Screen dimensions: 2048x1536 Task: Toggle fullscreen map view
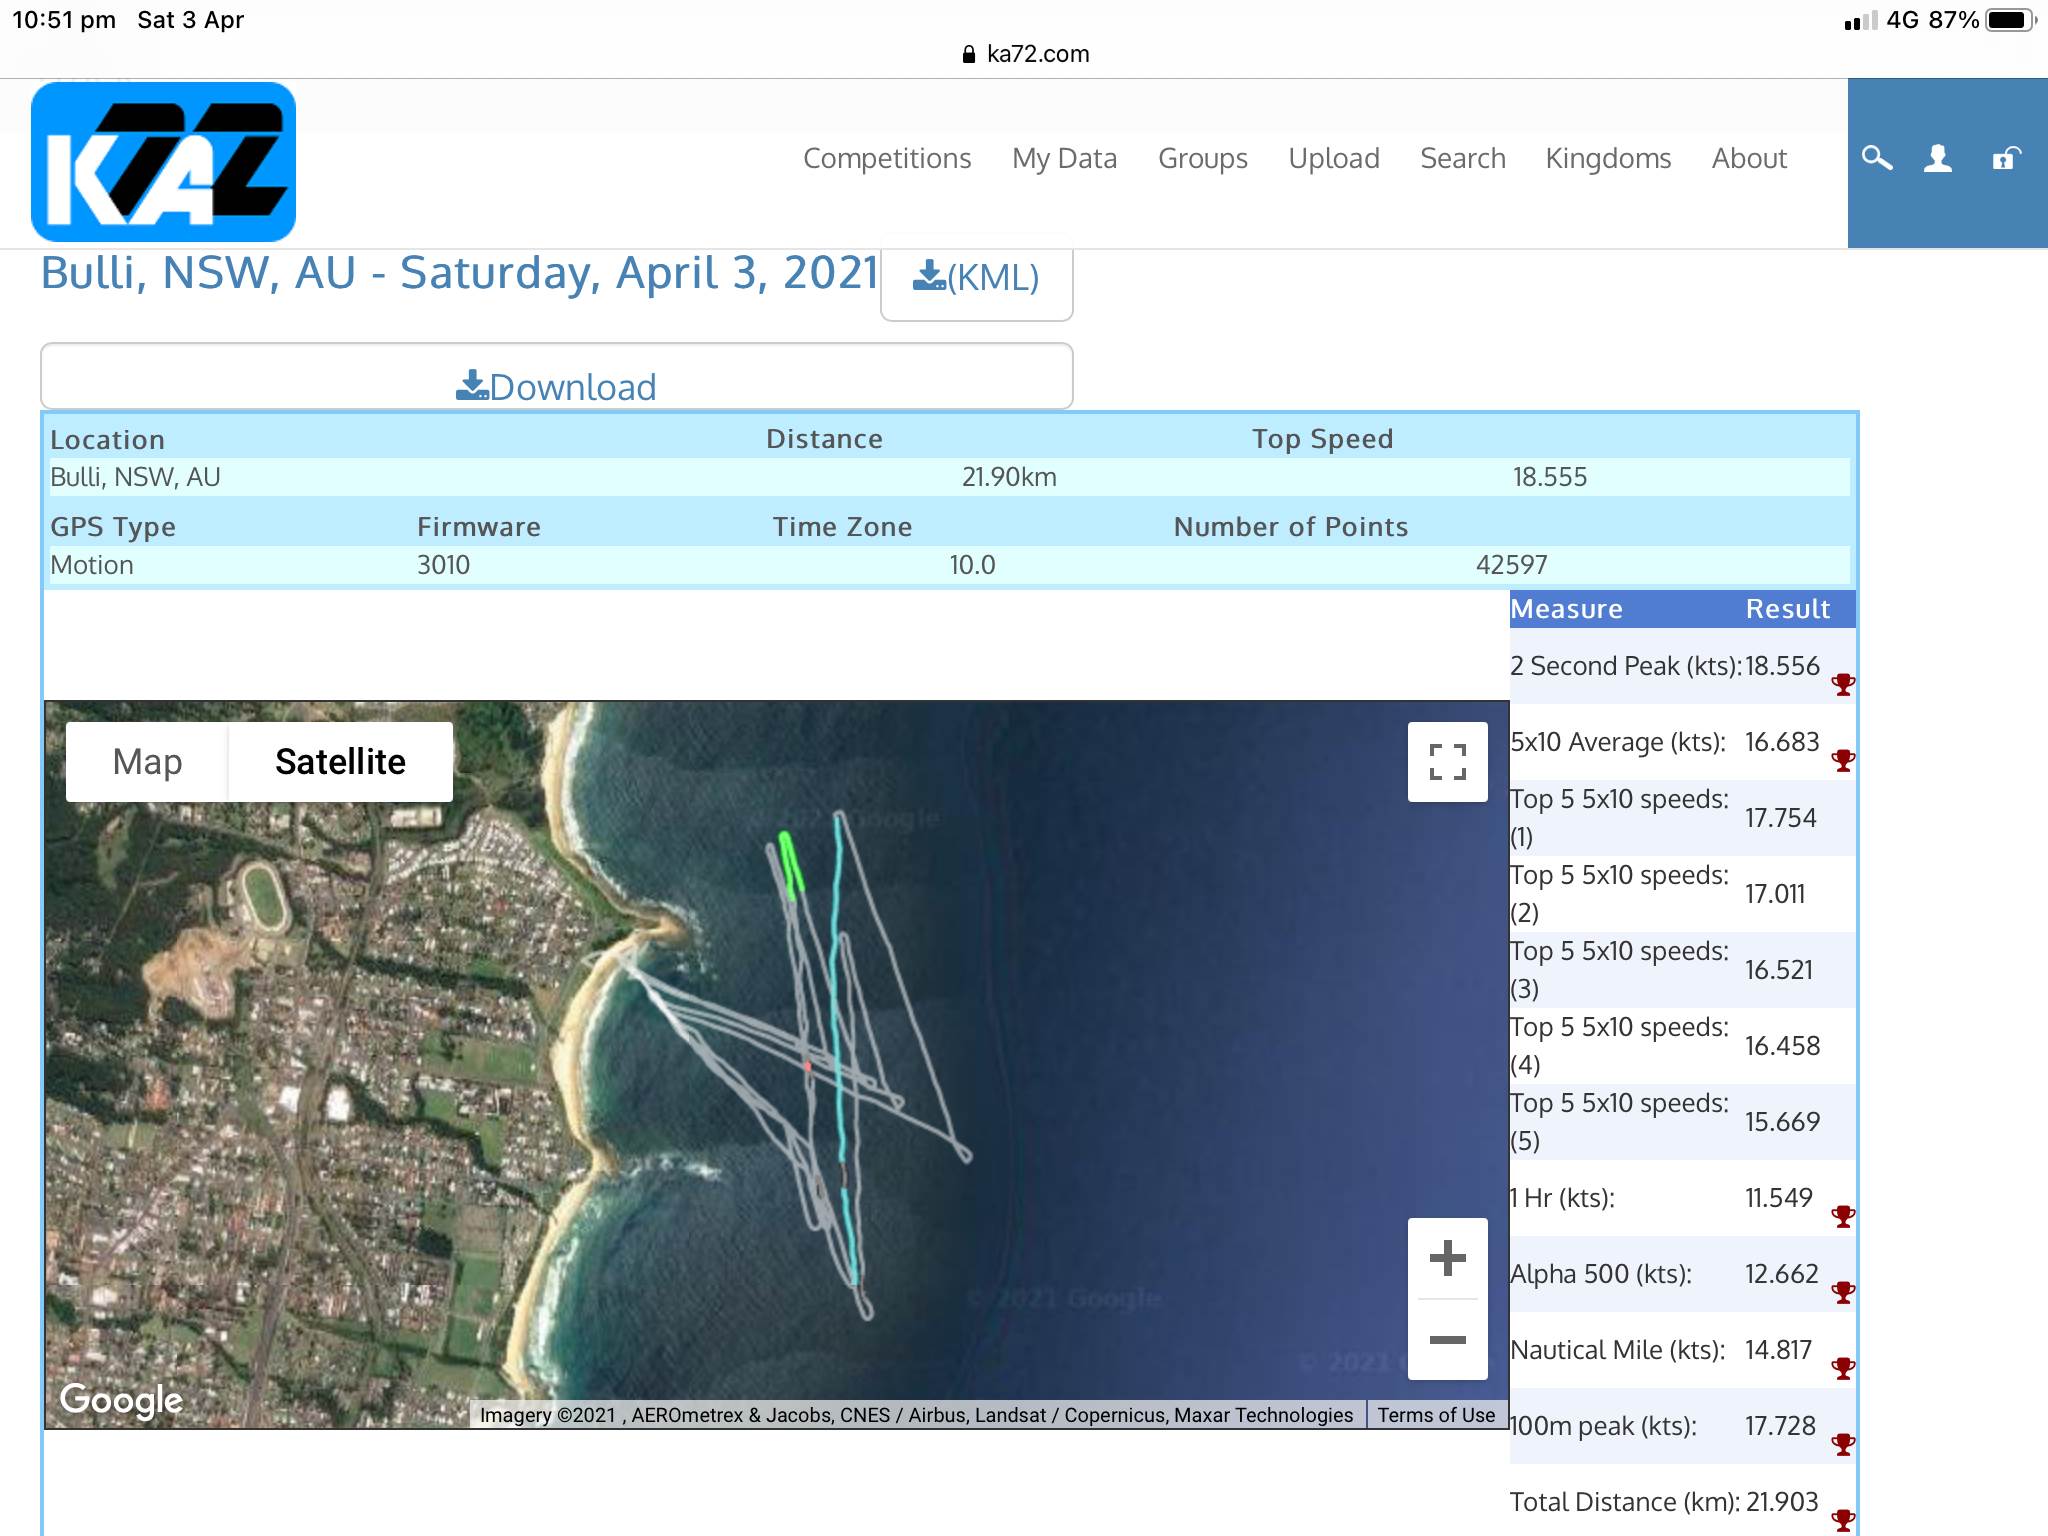point(1447,762)
